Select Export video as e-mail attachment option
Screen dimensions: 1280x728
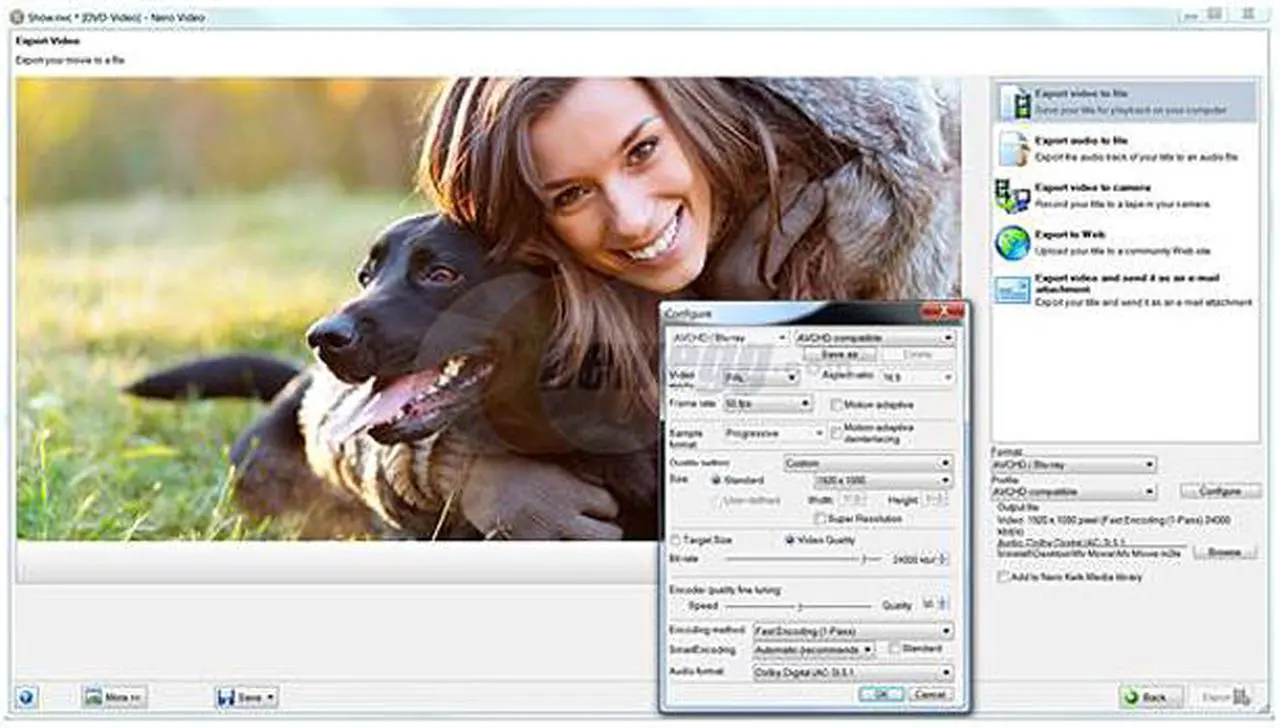tap(1126, 289)
